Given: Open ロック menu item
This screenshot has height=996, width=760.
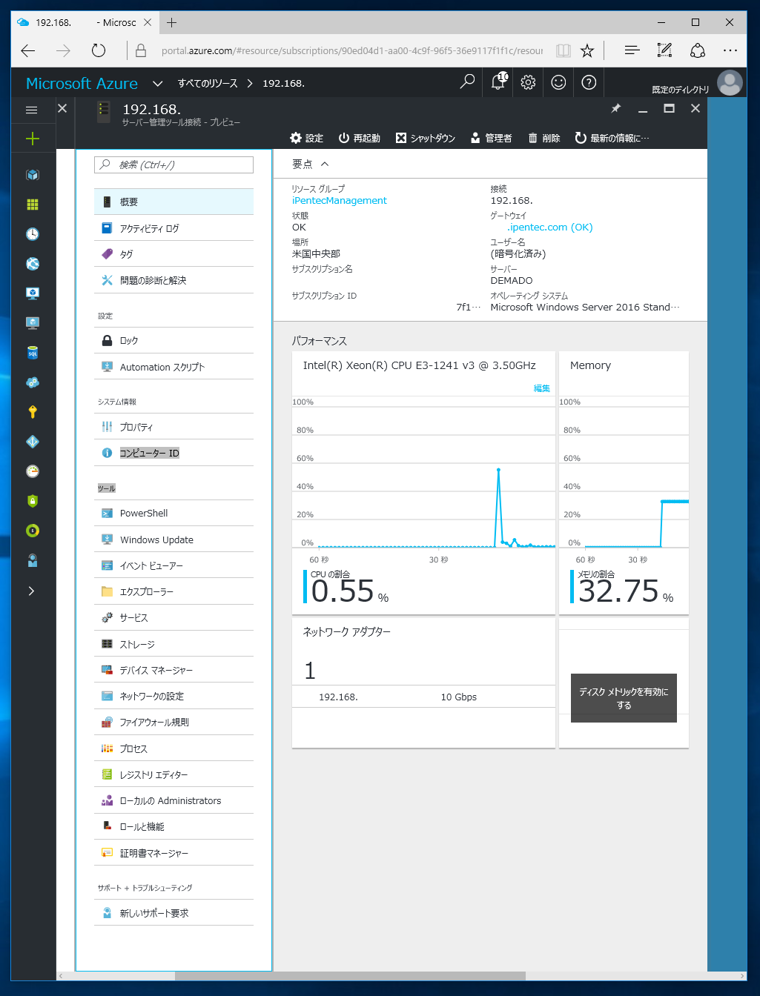Looking at the screenshot, I should 173,340.
